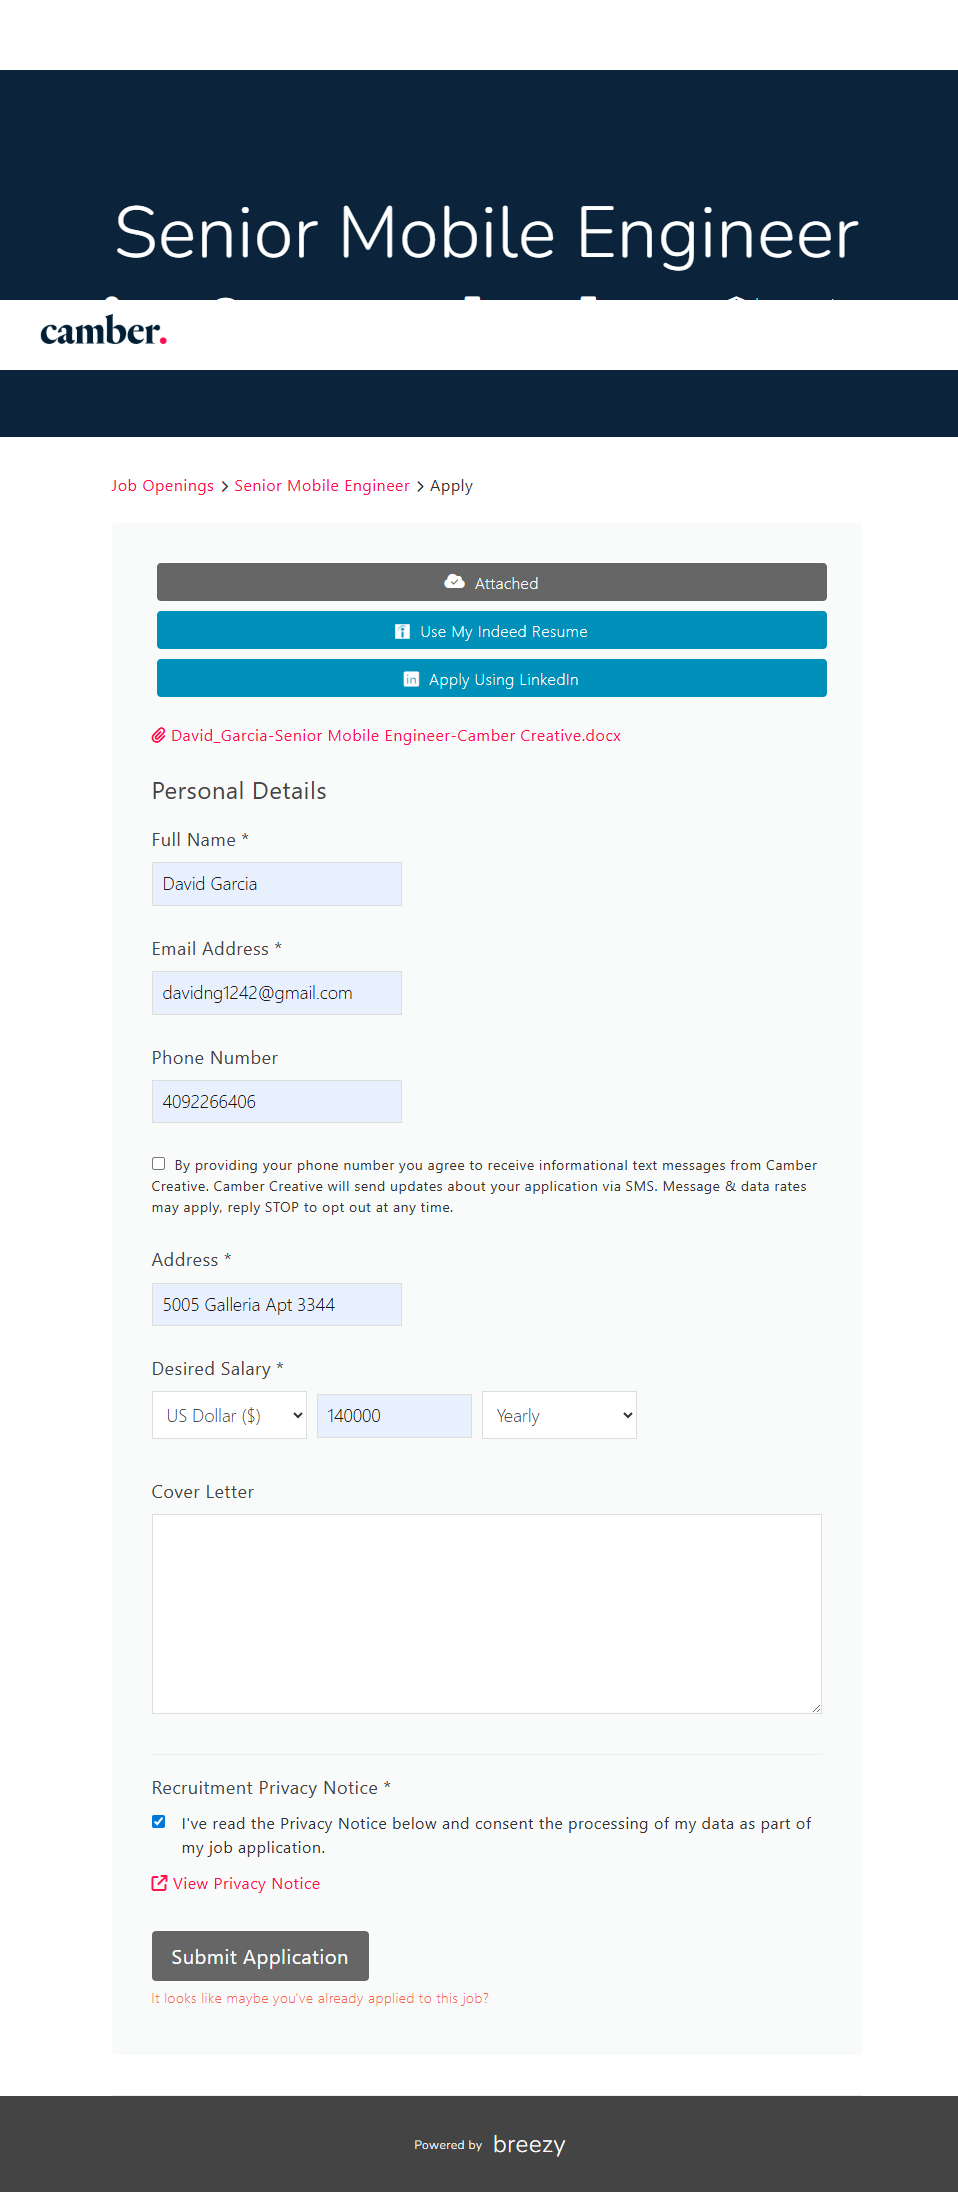This screenshot has width=958, height=2192.
Task: Click the paperclip icon beside attached resume
Action: click(158, 736)
